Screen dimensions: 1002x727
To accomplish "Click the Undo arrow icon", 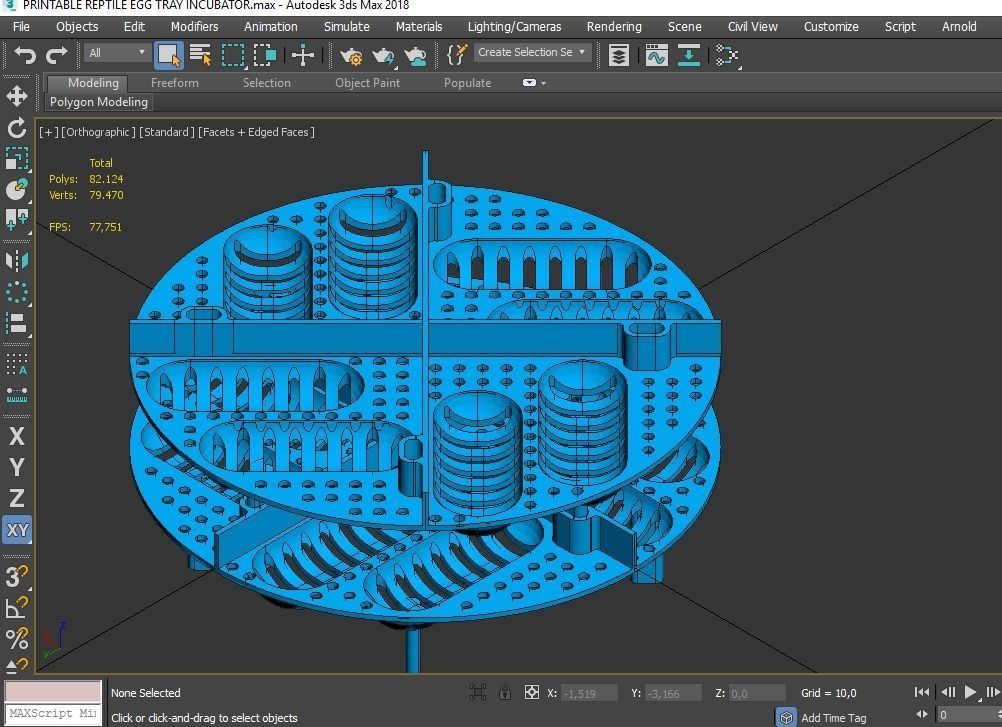I will [26, 55].
